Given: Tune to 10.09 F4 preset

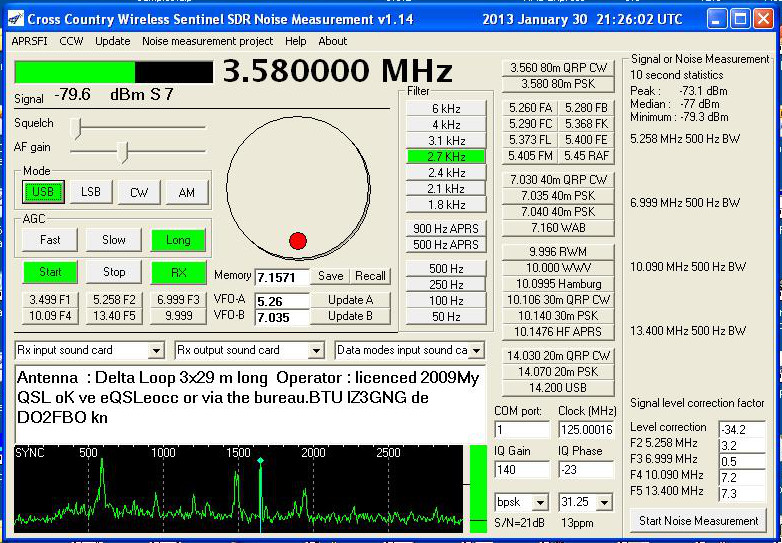Looking at the screenshot, I should (x=50, y=316).
